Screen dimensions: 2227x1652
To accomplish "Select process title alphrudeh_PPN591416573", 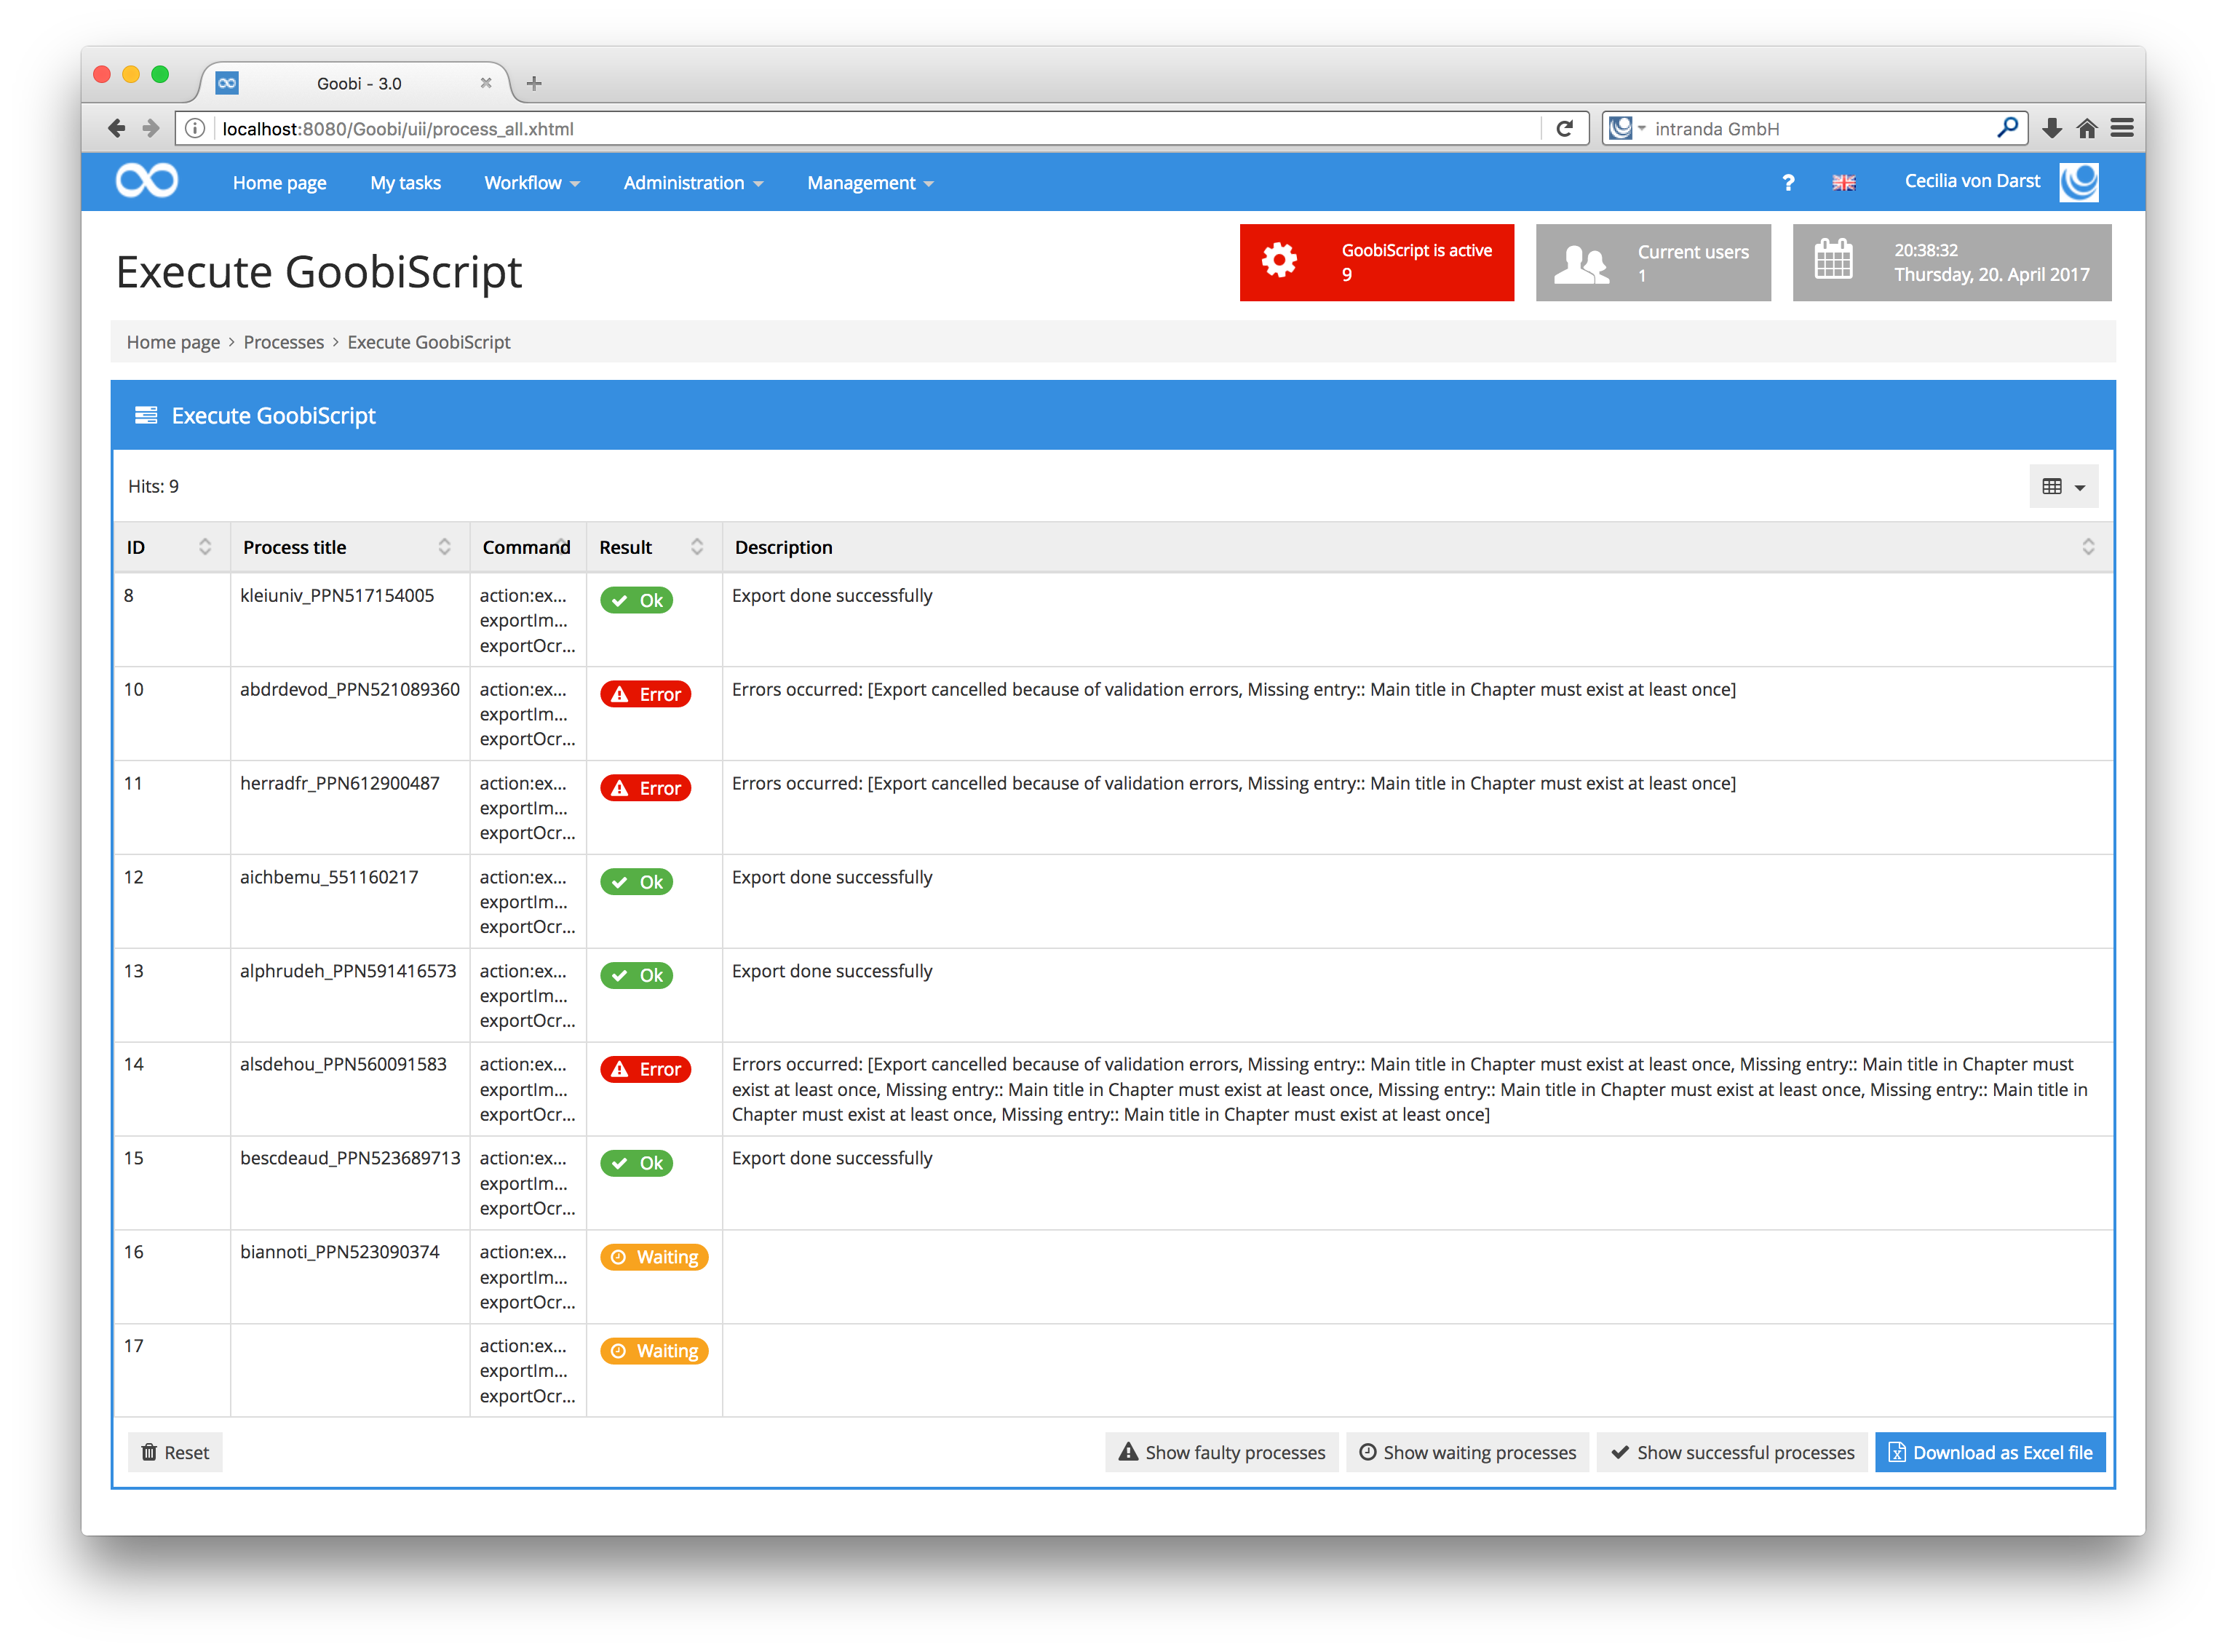I will pos(348,971).
